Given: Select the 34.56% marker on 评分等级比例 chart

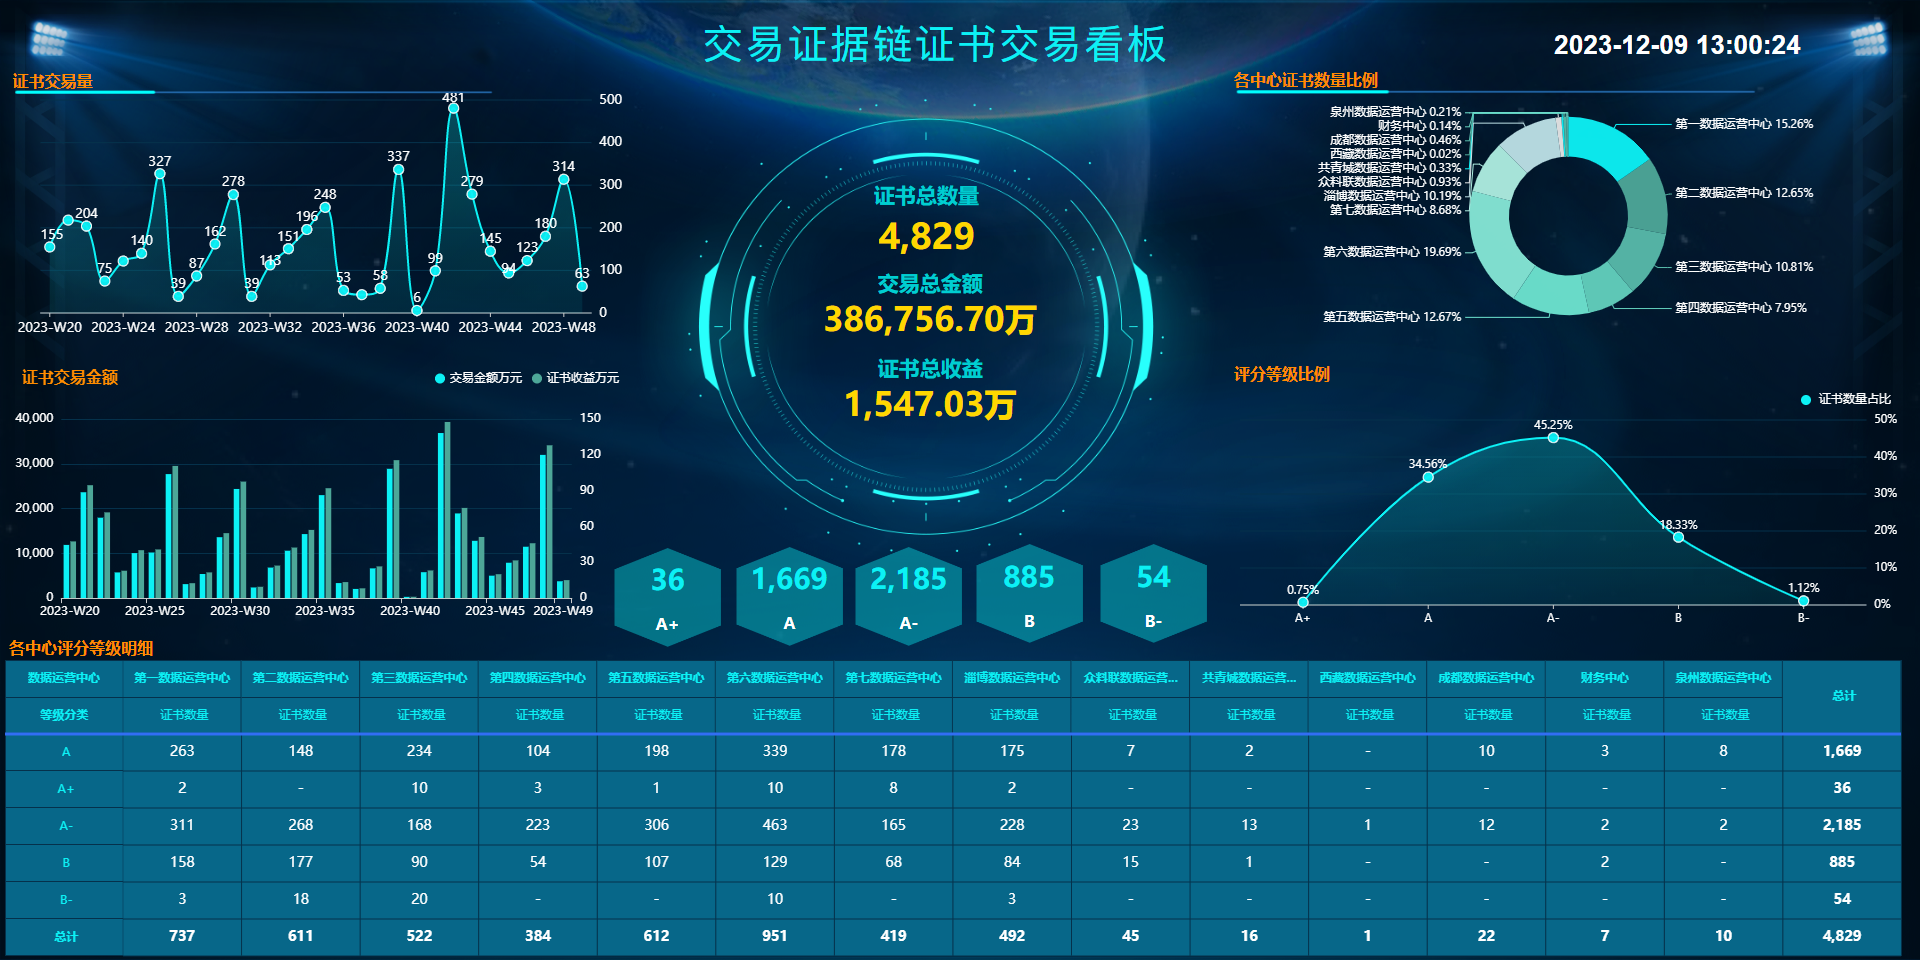Looking at the screenshot, I should (1428, 477).
